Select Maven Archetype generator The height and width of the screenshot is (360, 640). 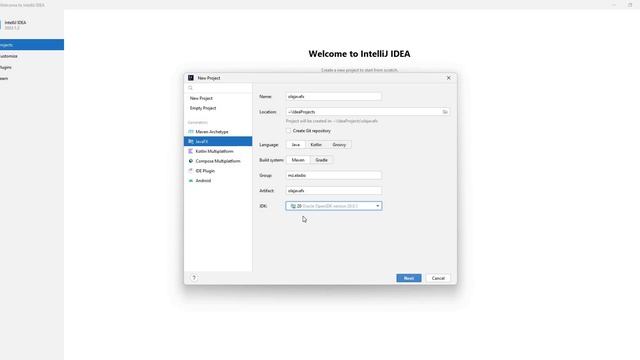pos(218,132)
